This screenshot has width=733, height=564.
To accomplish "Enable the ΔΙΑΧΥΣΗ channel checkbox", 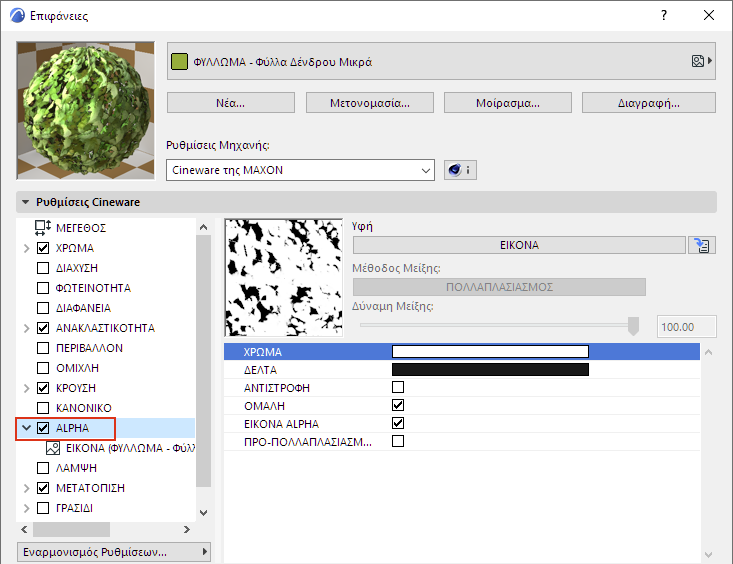I will [43, 268].
